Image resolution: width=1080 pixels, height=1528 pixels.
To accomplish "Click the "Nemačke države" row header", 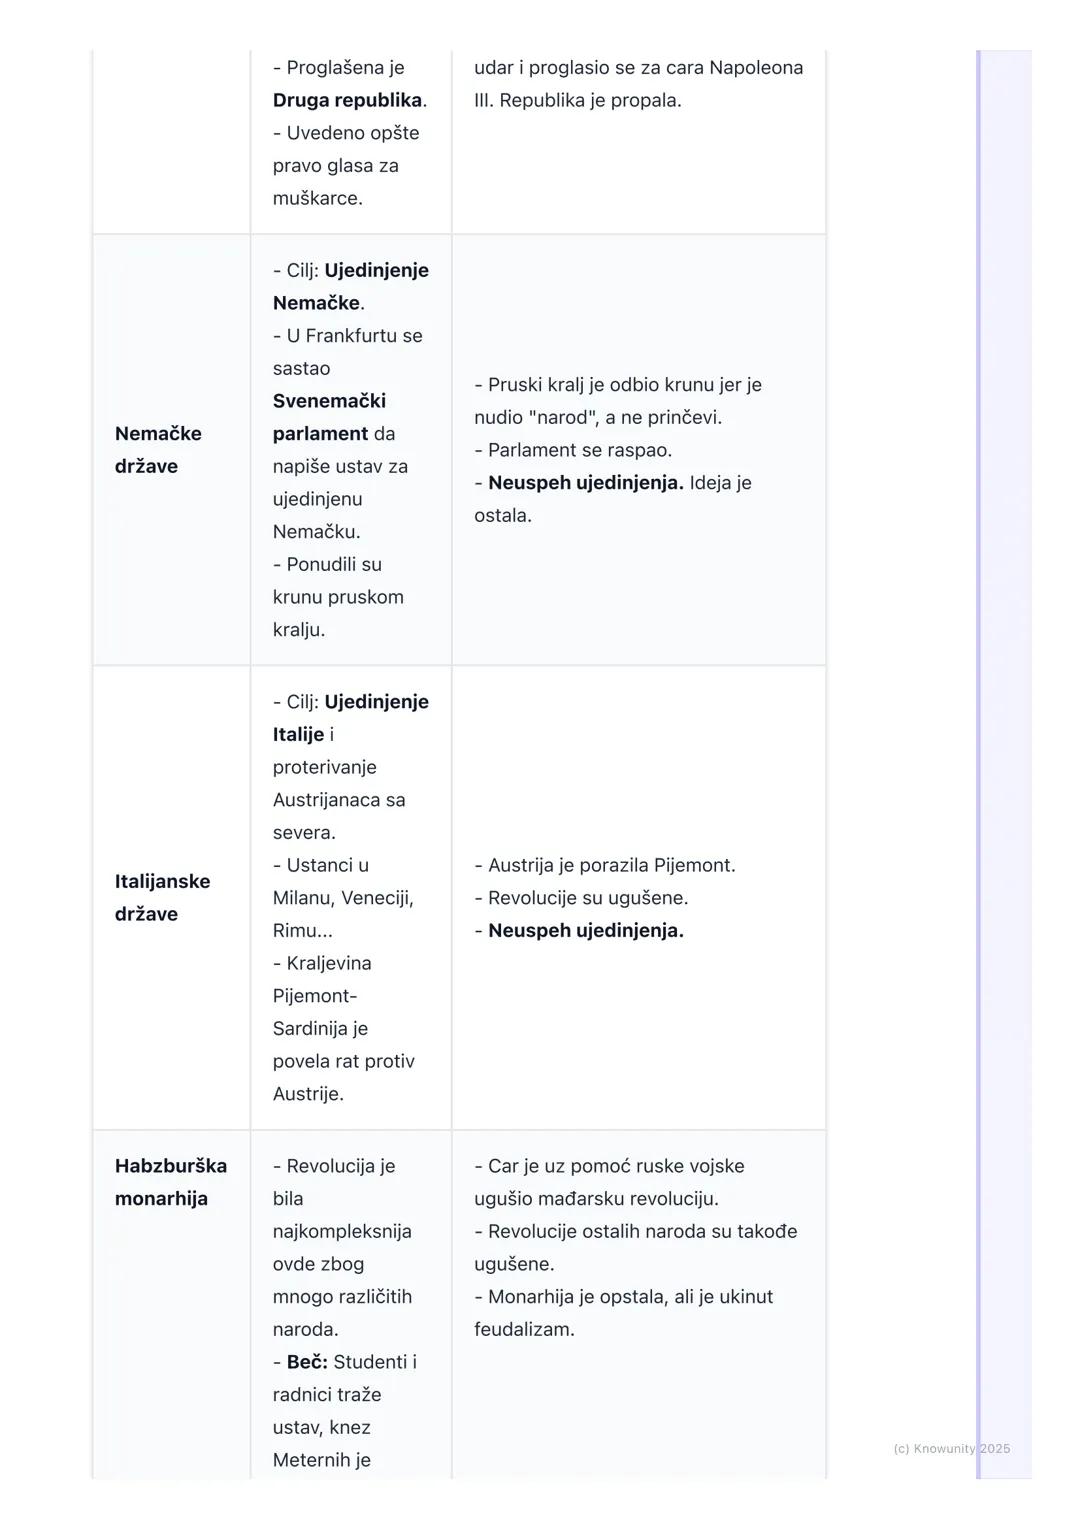I will pos(158,450).
